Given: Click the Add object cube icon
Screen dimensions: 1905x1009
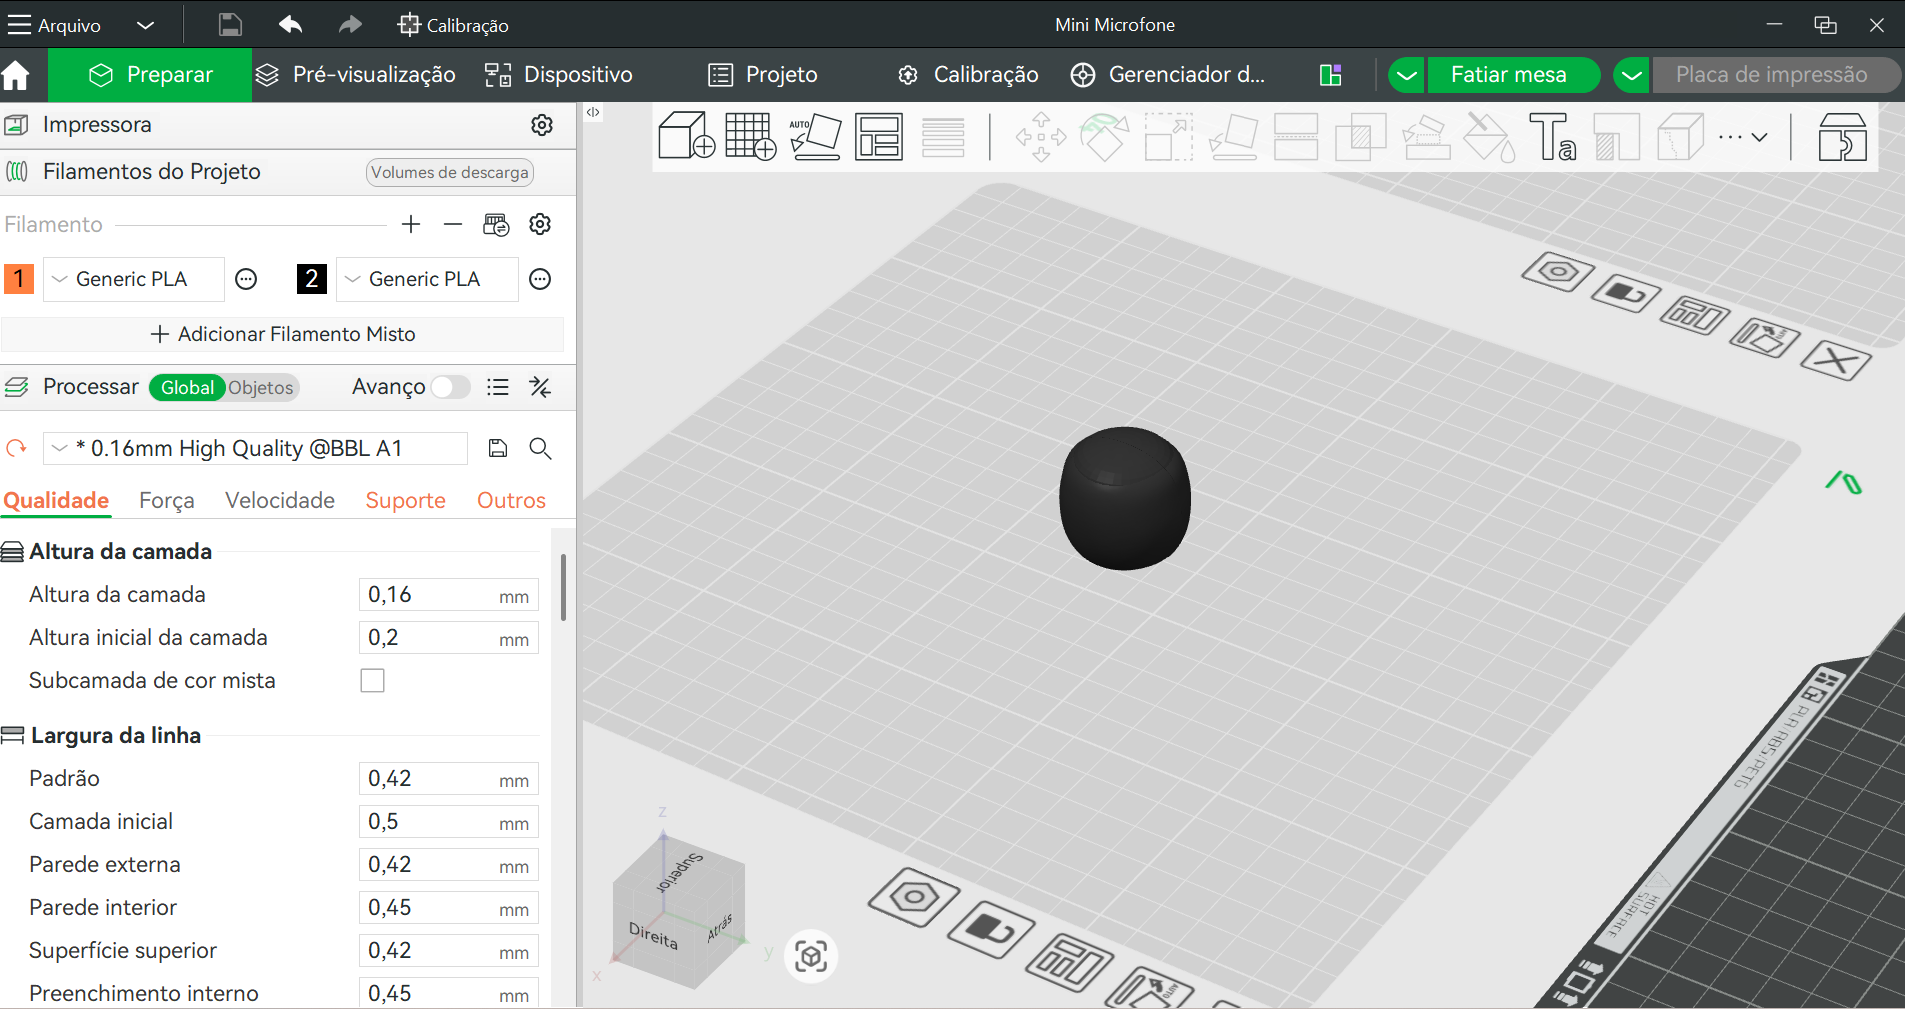Looking at the screenshot, I should 687,136.
